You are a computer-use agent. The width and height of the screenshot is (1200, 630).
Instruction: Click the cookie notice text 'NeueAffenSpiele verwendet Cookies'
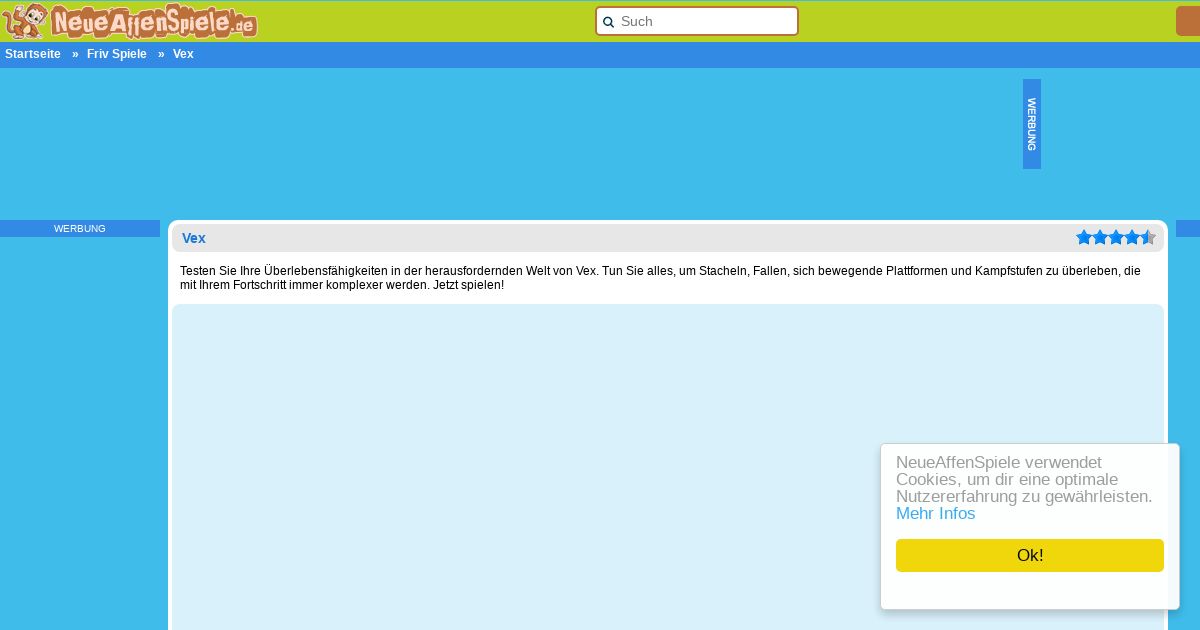click(1024, 480)
